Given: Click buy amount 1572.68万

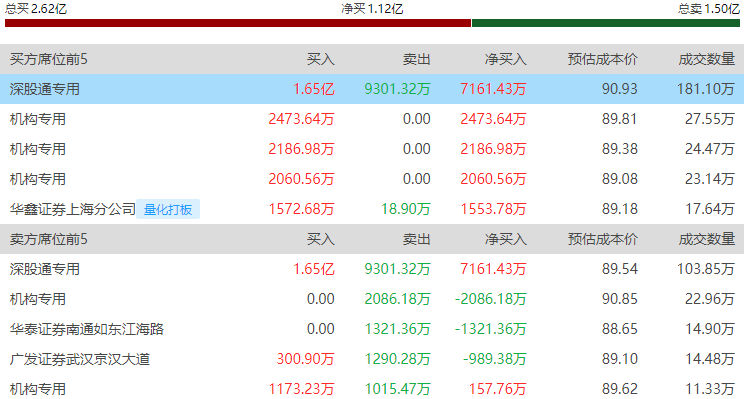Looking at the screenshot, I should pos(301,209).
